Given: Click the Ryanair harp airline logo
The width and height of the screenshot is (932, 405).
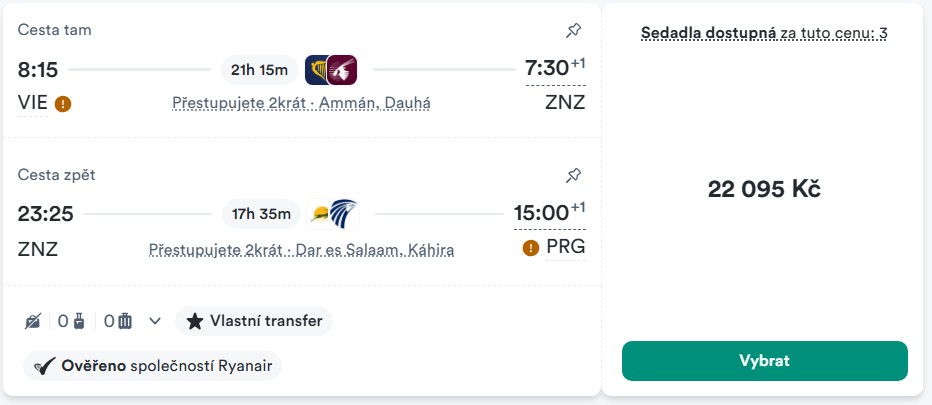Looking at the screenshot, I should [x=318, y=70].
